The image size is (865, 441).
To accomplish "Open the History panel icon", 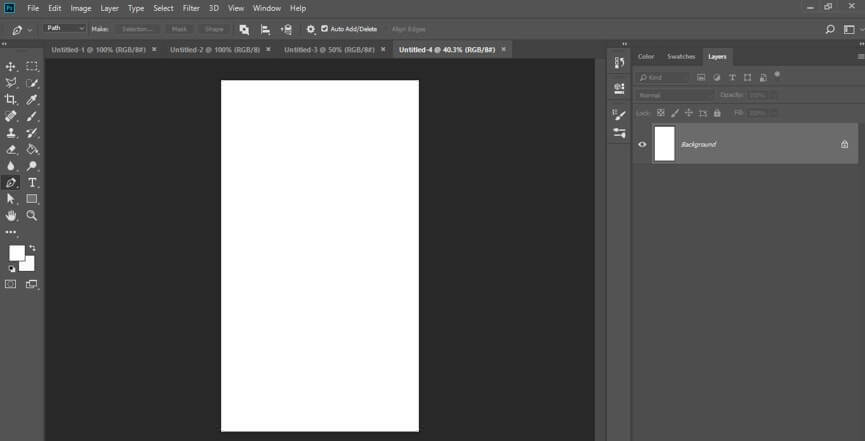I will click(x=619, y=63).
